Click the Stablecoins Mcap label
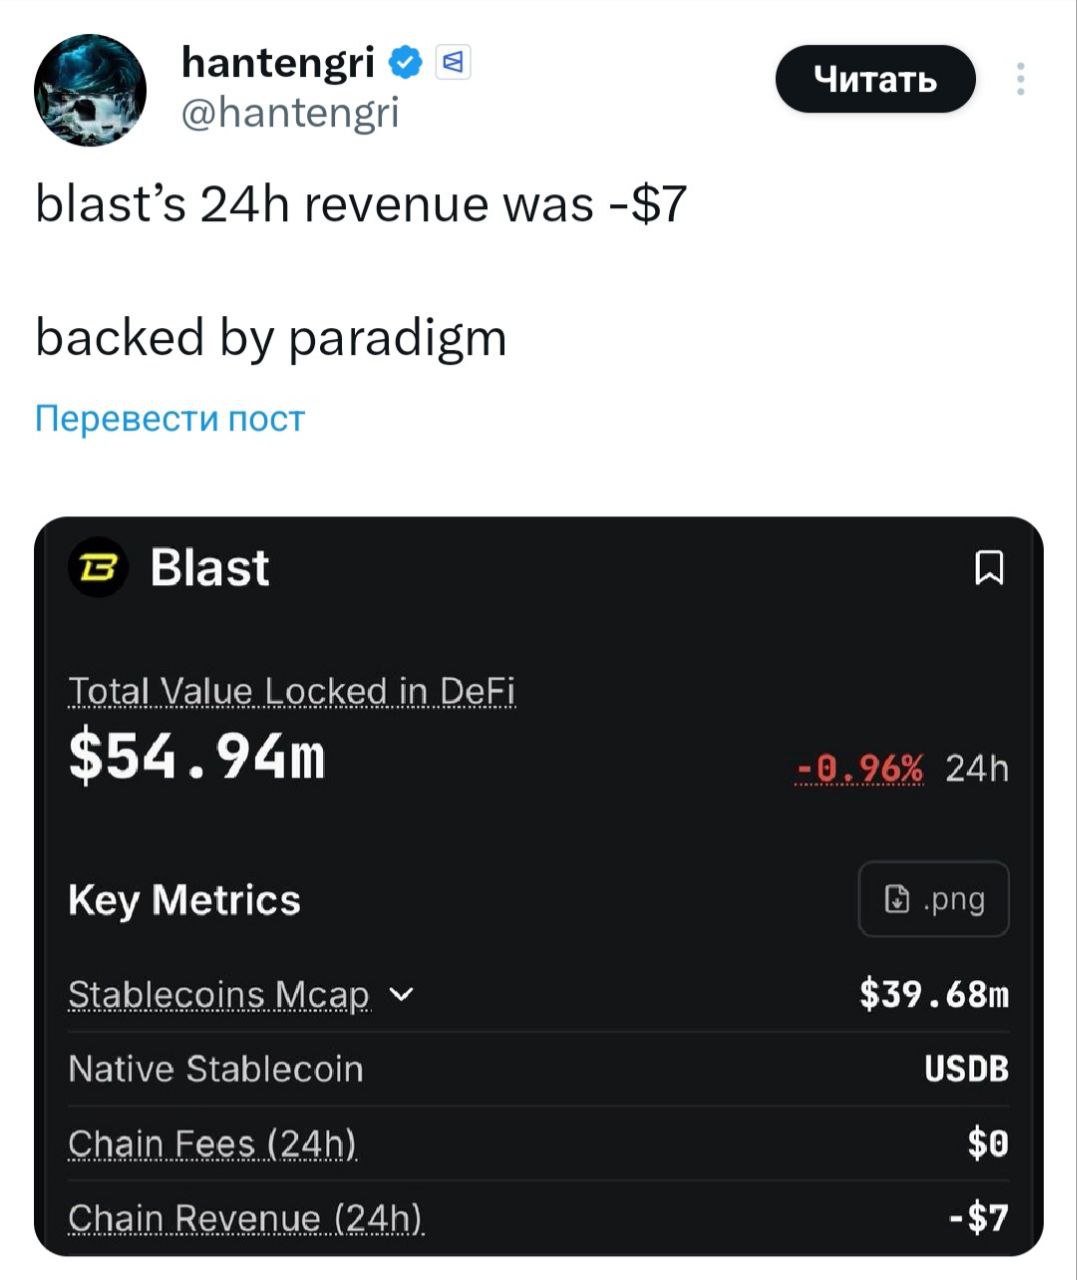Viewport: 1077px width, 1280px height. 218,995
